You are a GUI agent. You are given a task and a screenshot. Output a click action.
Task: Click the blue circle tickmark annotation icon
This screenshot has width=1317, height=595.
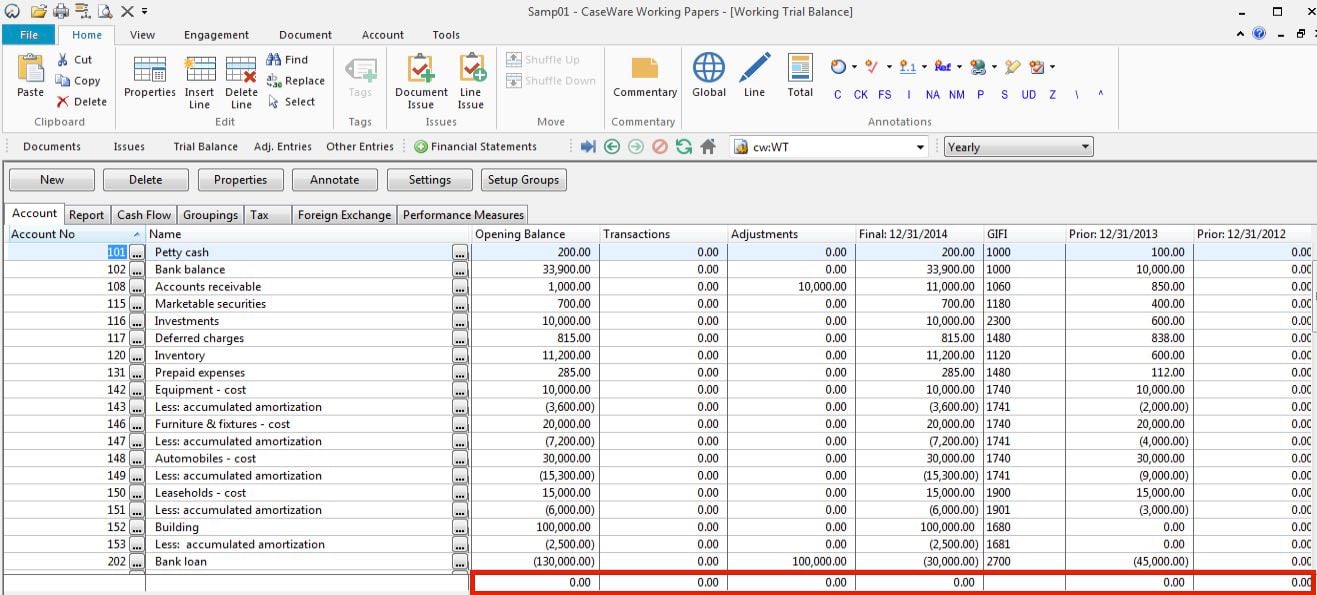coord(837,67)
